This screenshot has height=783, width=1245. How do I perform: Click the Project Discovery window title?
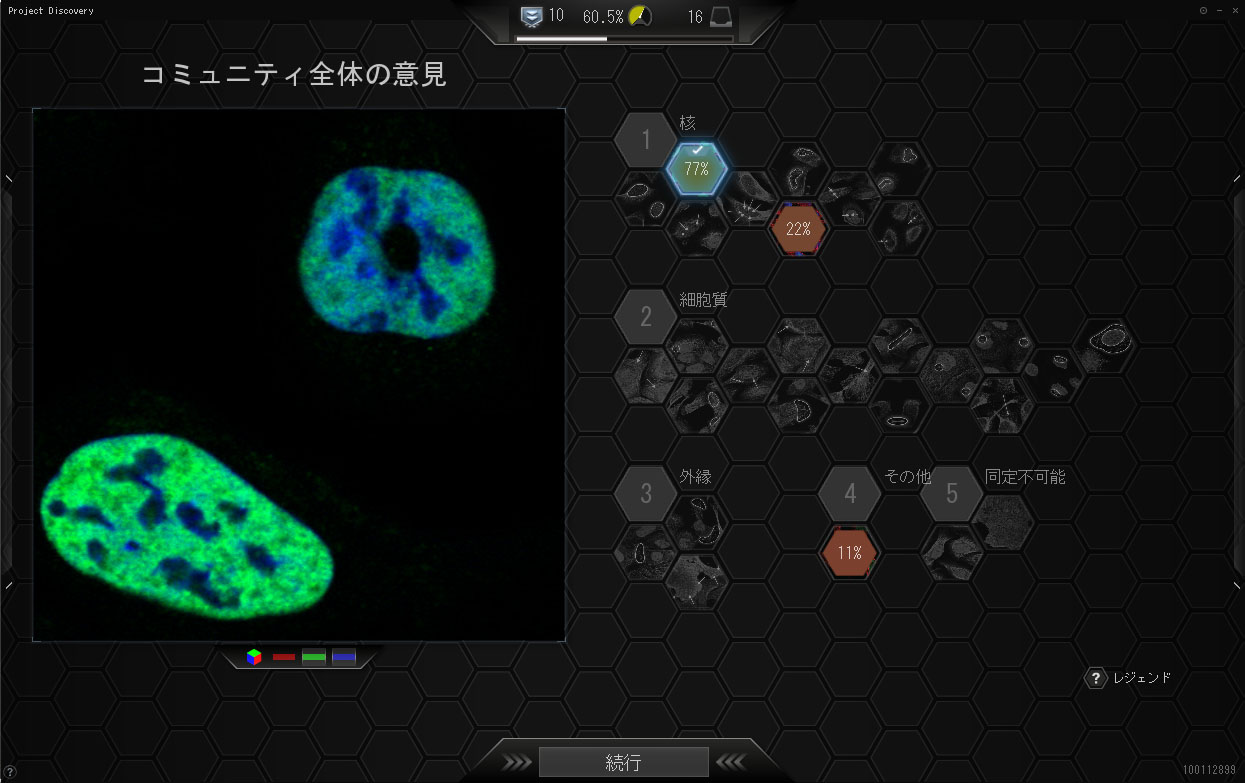pyautogui.click(x=51, y=10)
